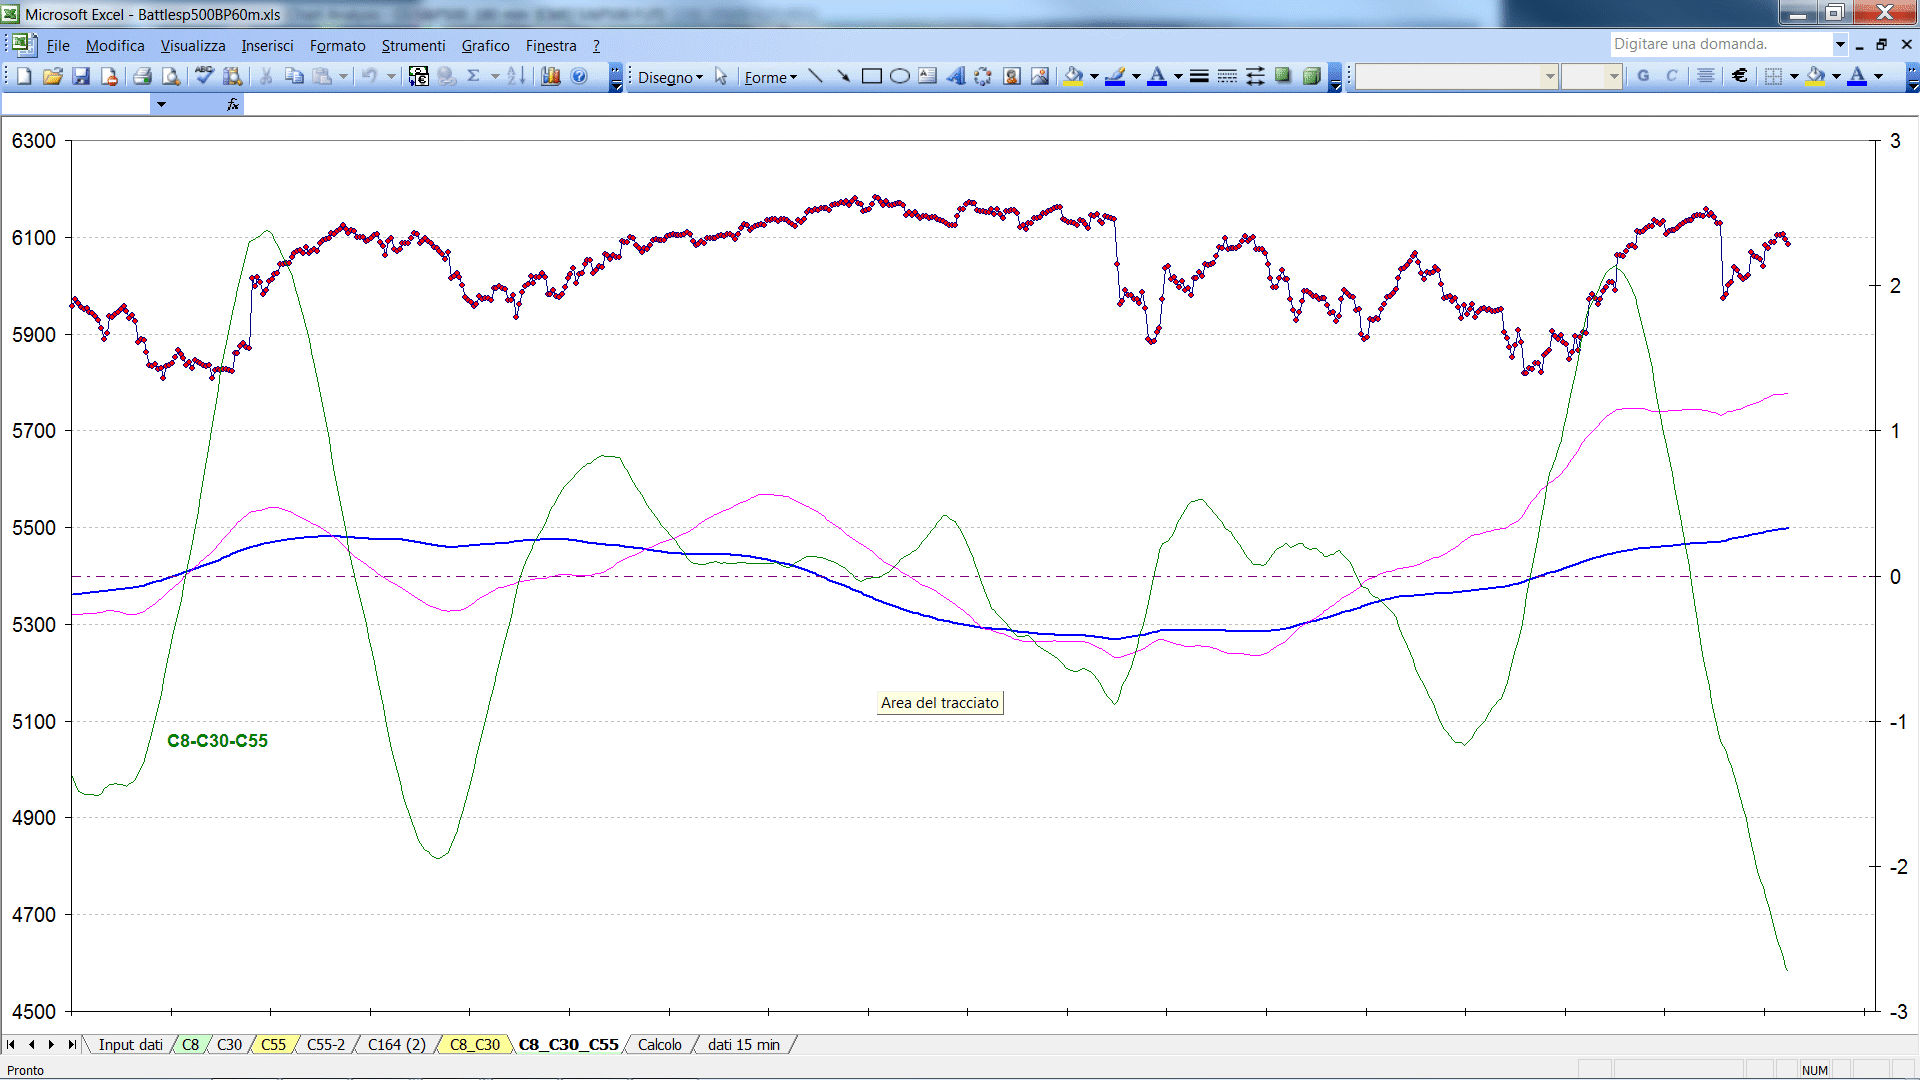The image size is (1920, 1080).
Task: Click the insert function fx icon
Action: tap(233, 104)
